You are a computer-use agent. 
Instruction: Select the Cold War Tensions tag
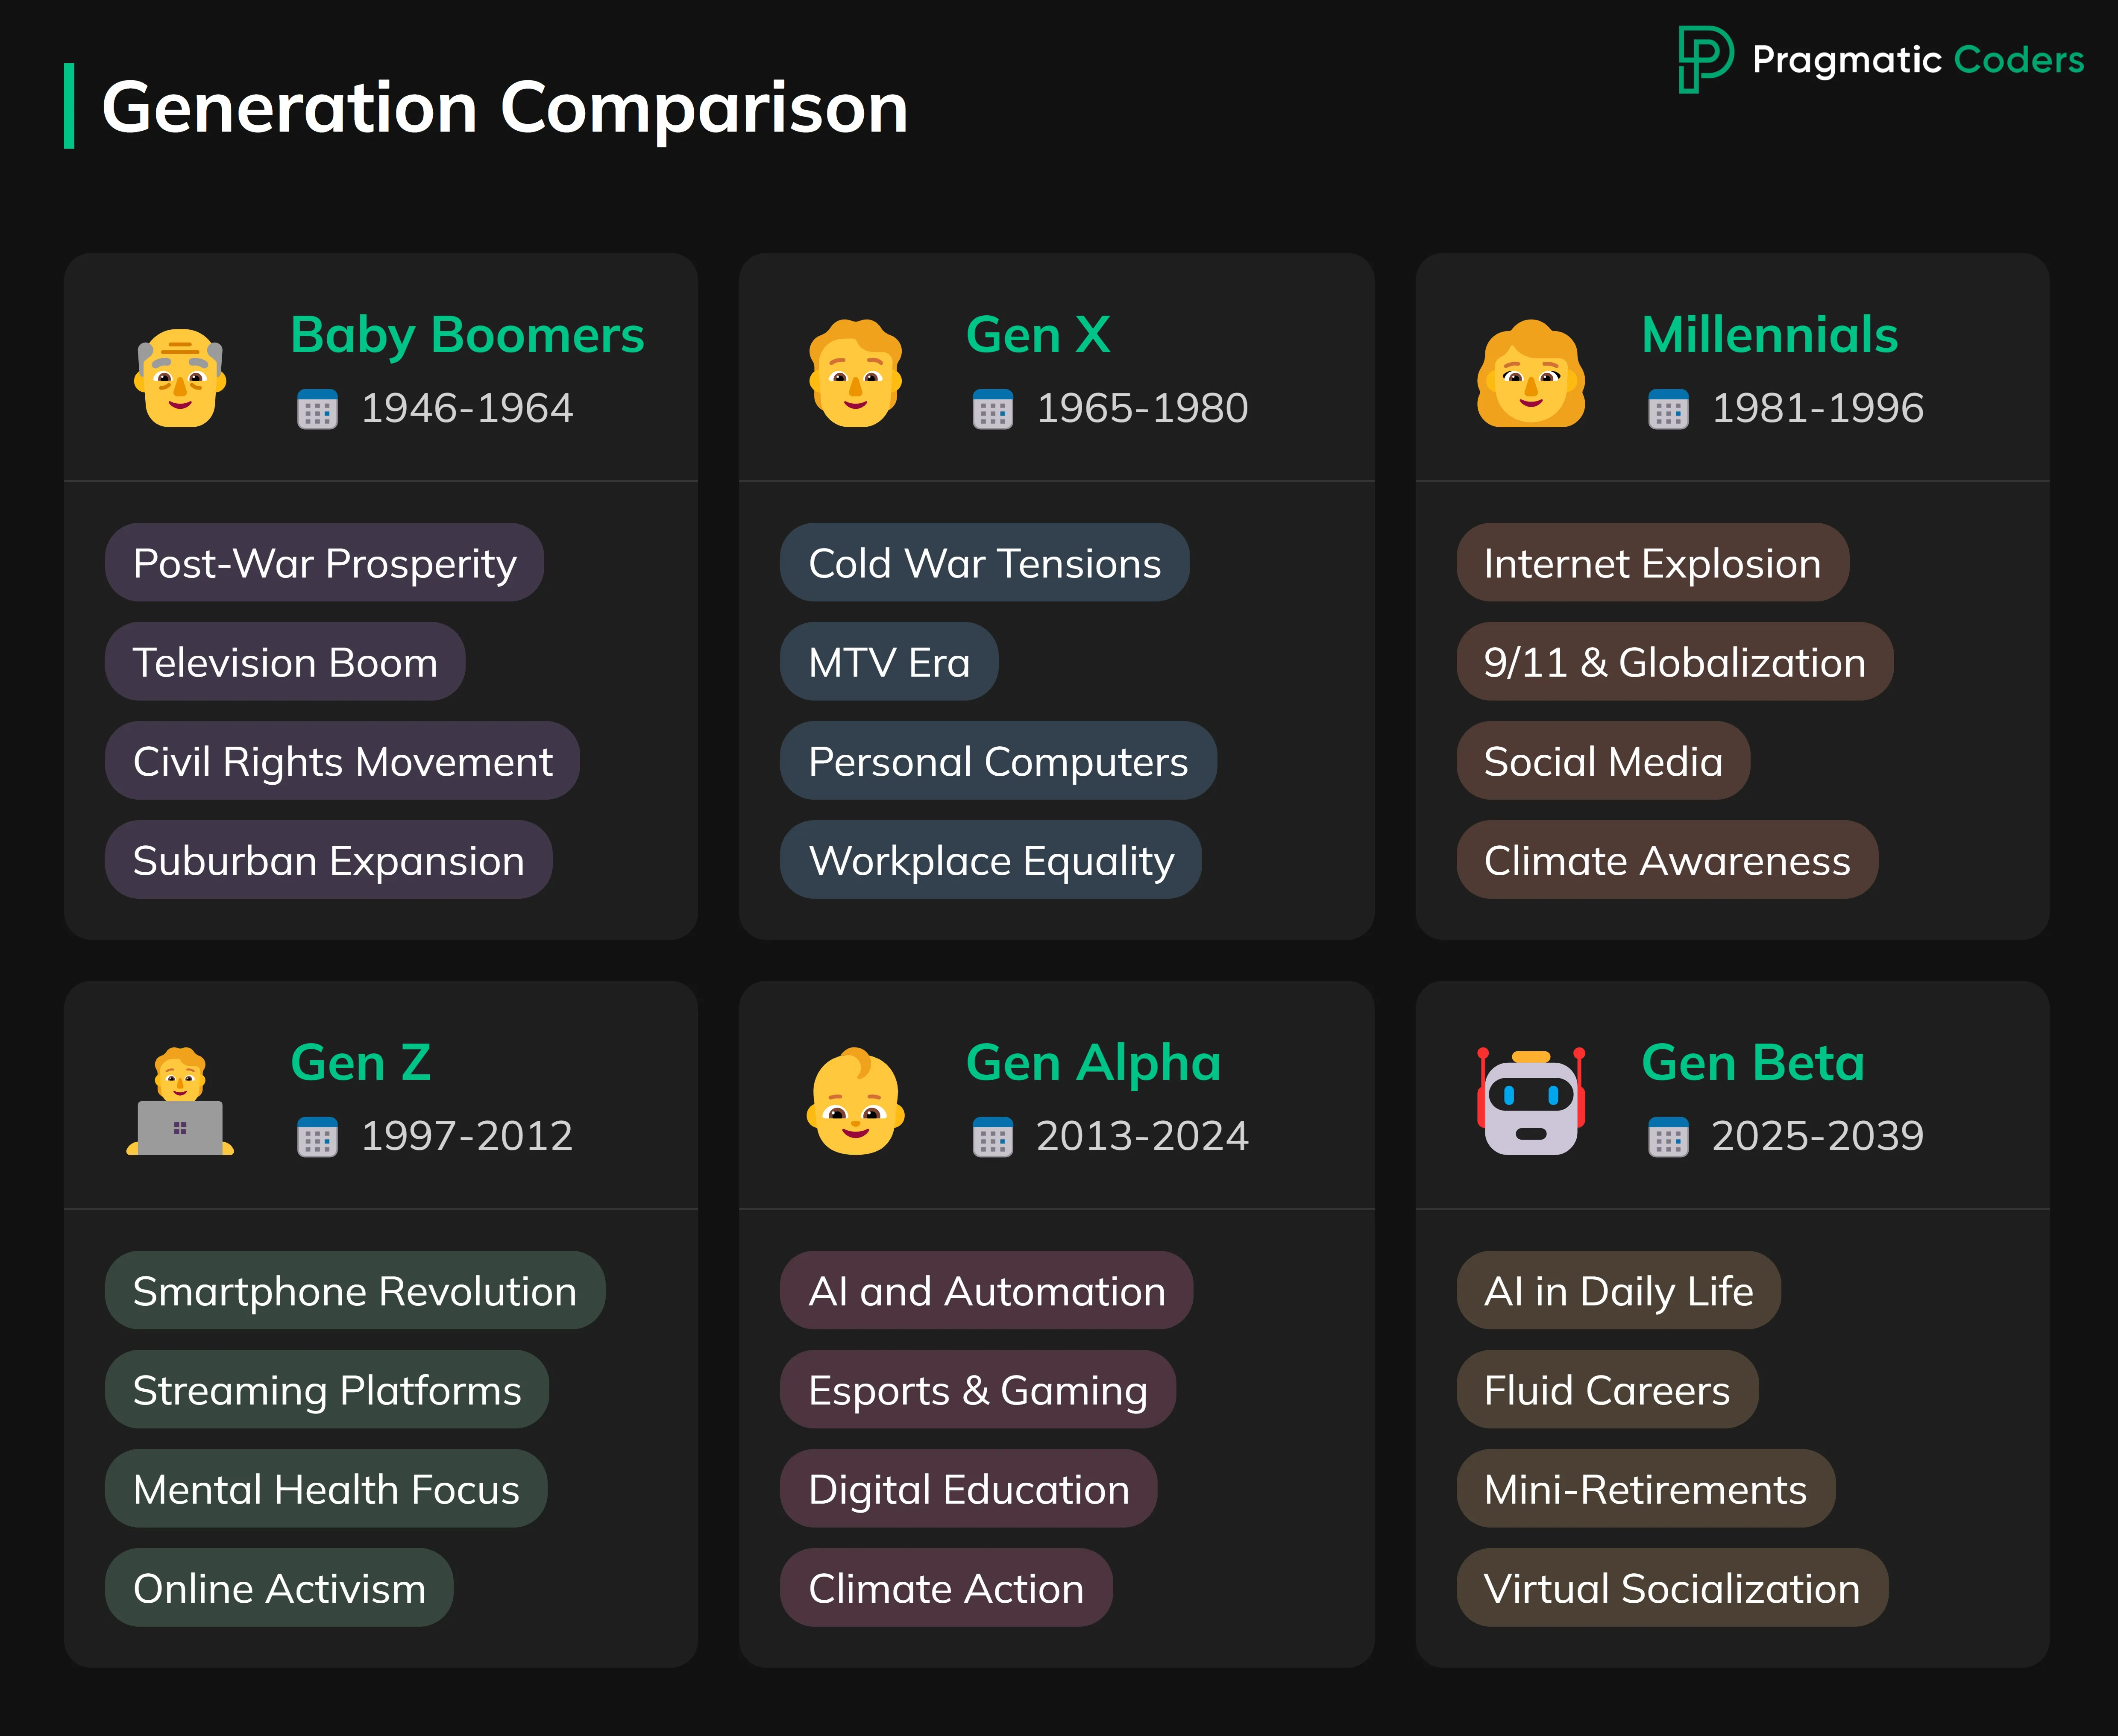(x=985, y=562)
